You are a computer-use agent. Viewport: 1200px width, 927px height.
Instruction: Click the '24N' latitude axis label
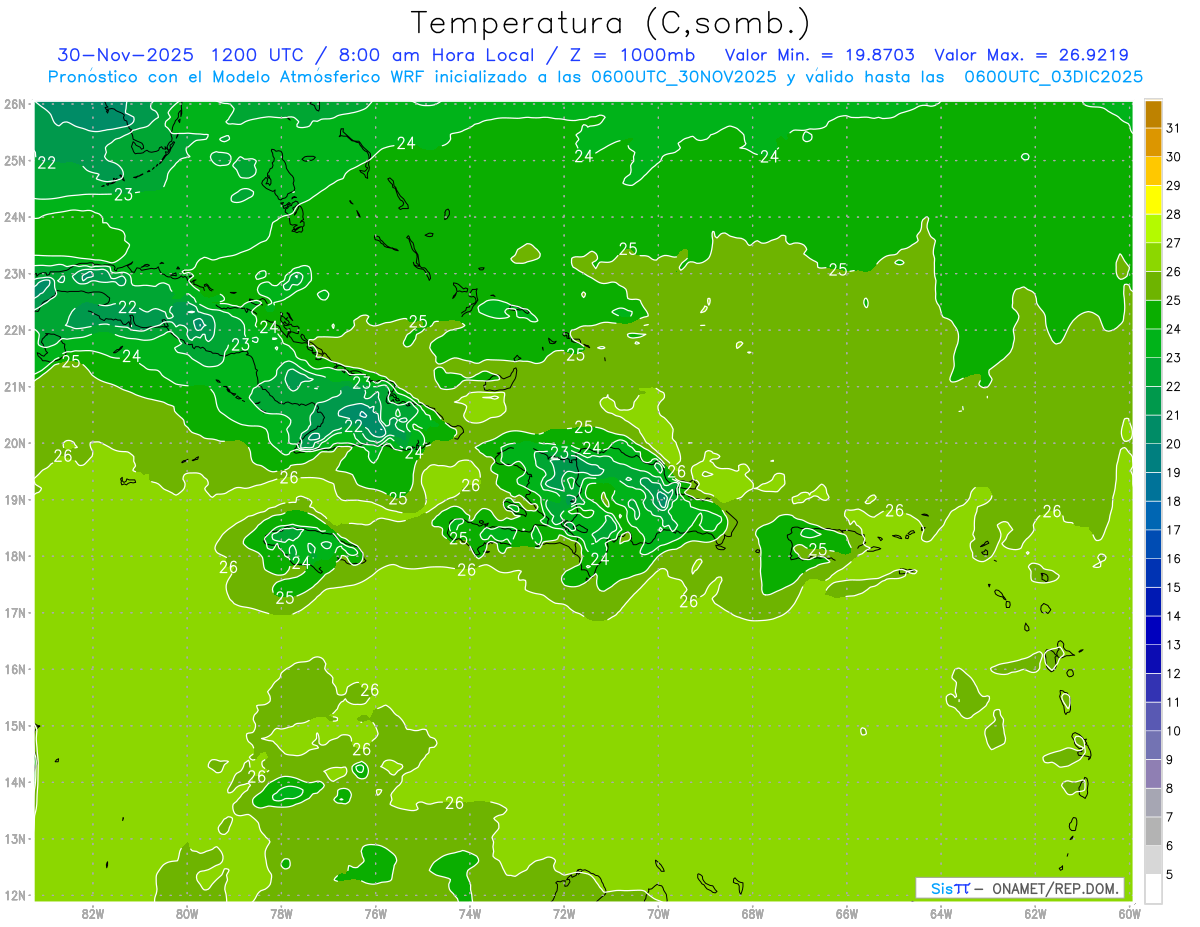14,217
